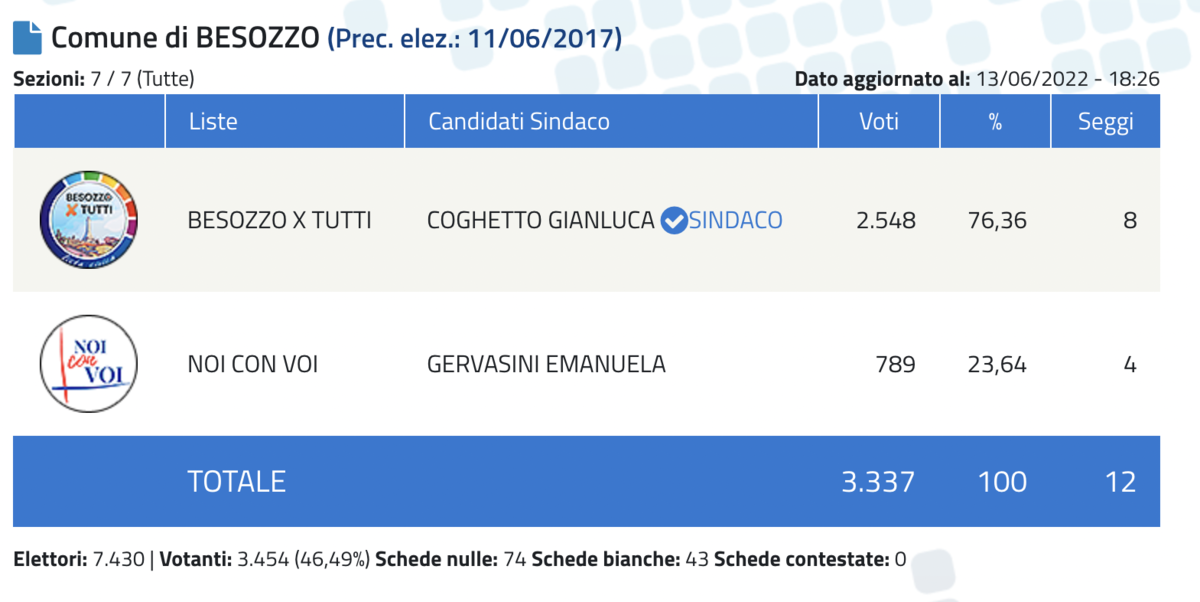Click the document icon beside Comune di BESOZZO

click(27, 38)
